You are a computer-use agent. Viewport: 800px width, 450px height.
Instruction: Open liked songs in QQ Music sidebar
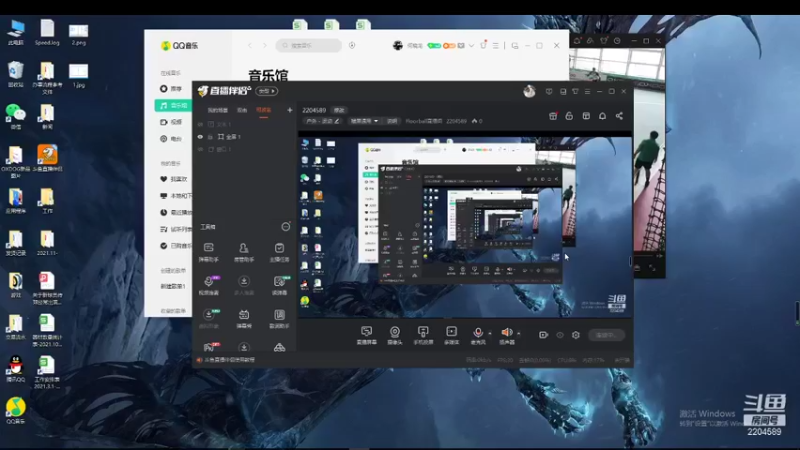[x=173, y=179]
